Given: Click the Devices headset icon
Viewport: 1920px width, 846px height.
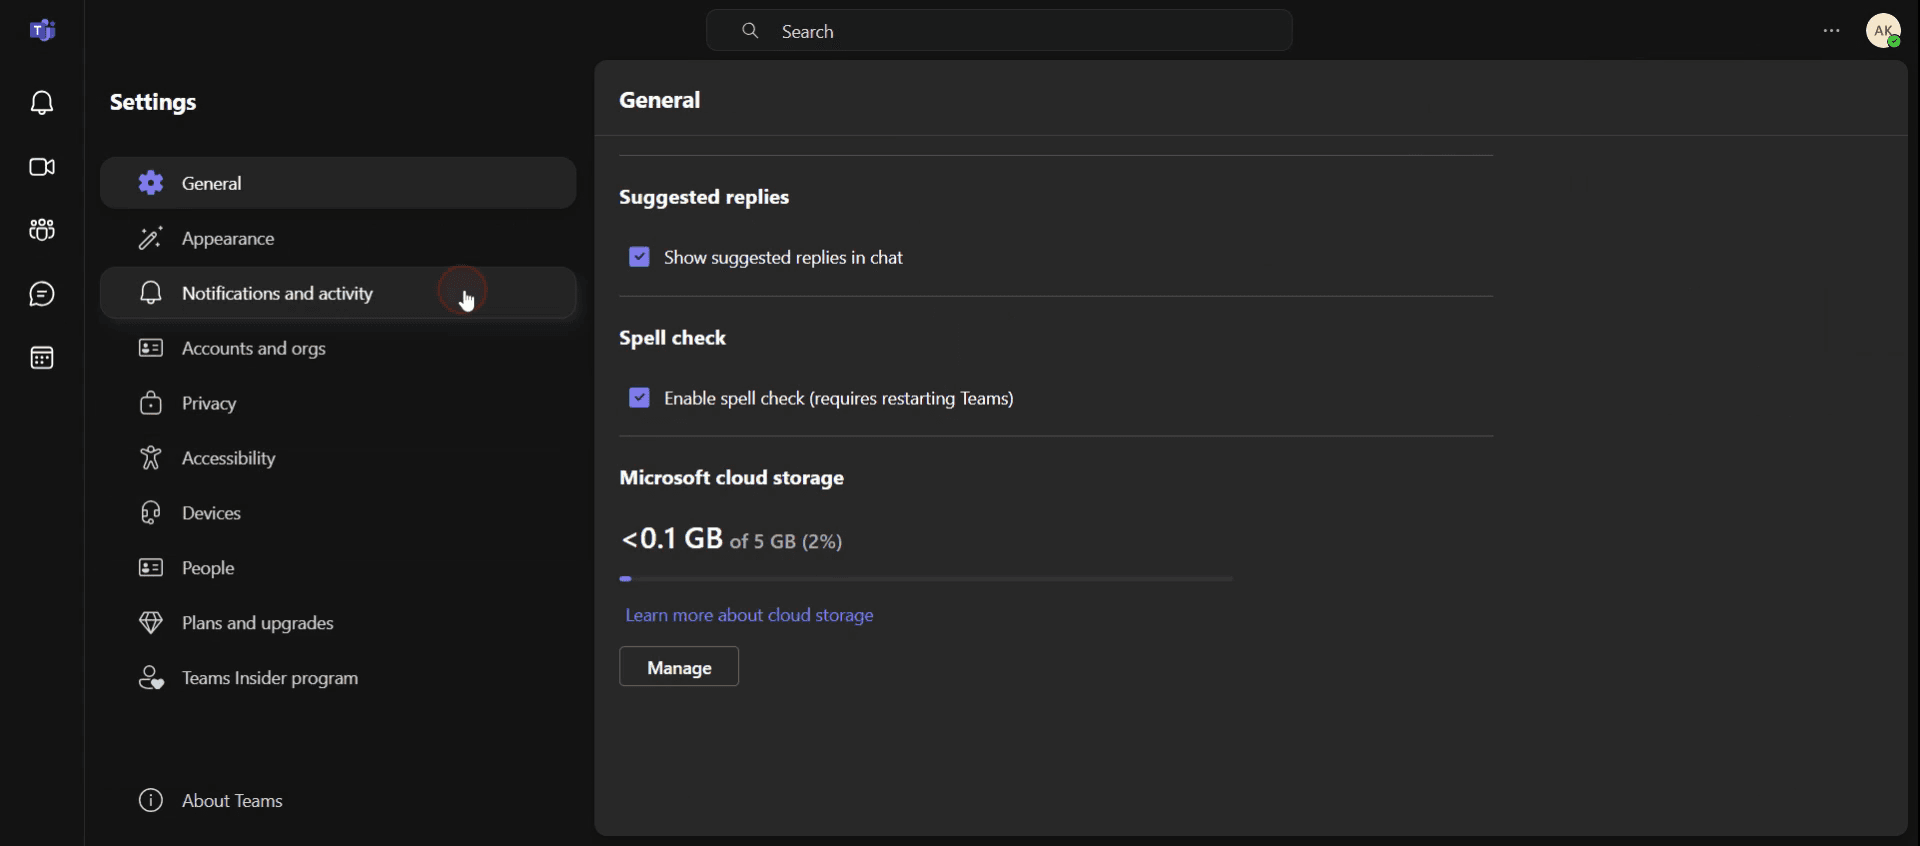Looking at the screenshot, I should pyautogui.click(x=150, y=513).
